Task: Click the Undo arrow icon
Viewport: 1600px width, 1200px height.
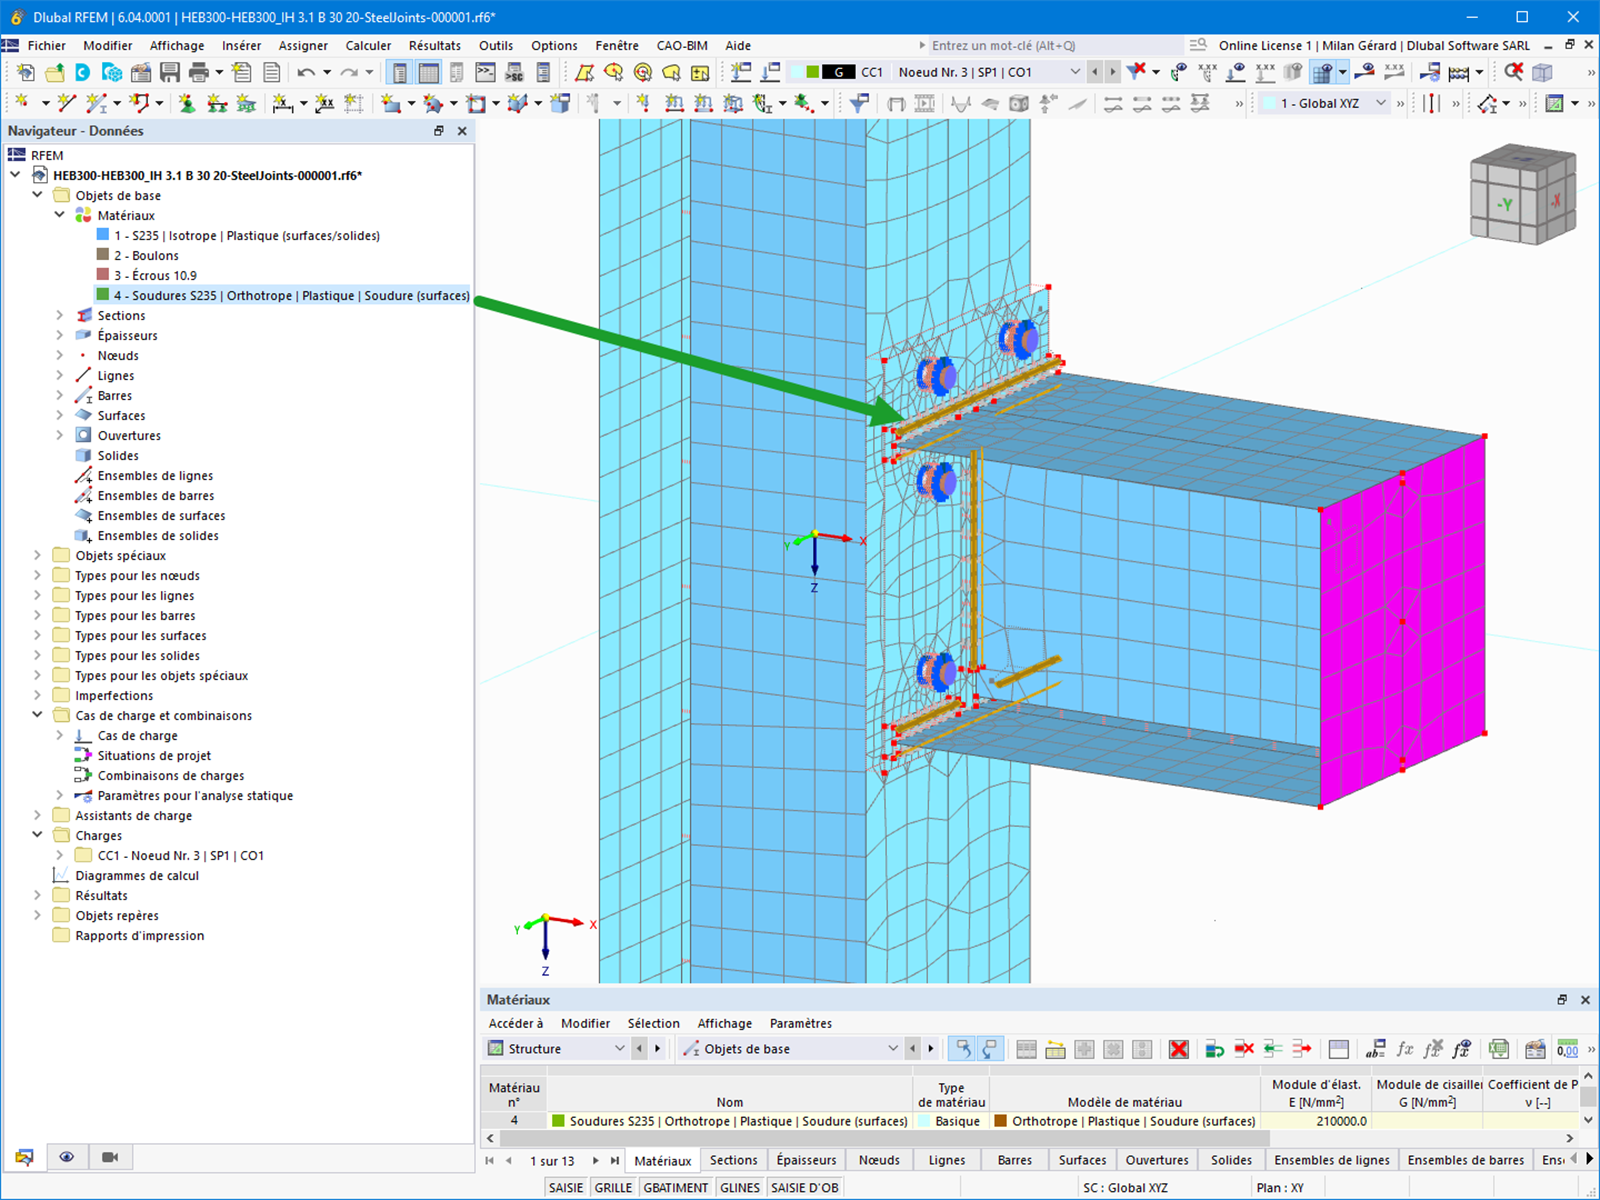Action: coord(306,72)
